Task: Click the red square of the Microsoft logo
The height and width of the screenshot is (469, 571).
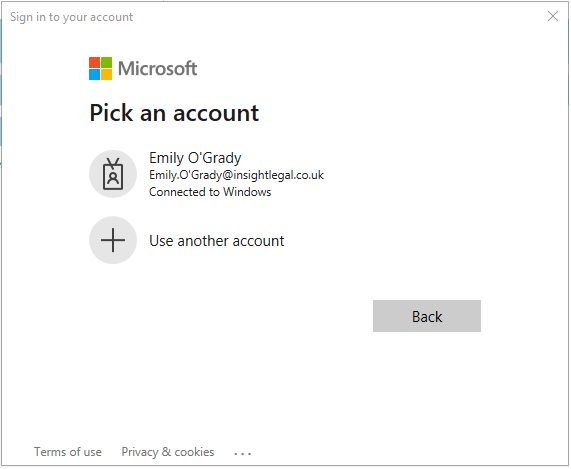Action: pos(94,62)
